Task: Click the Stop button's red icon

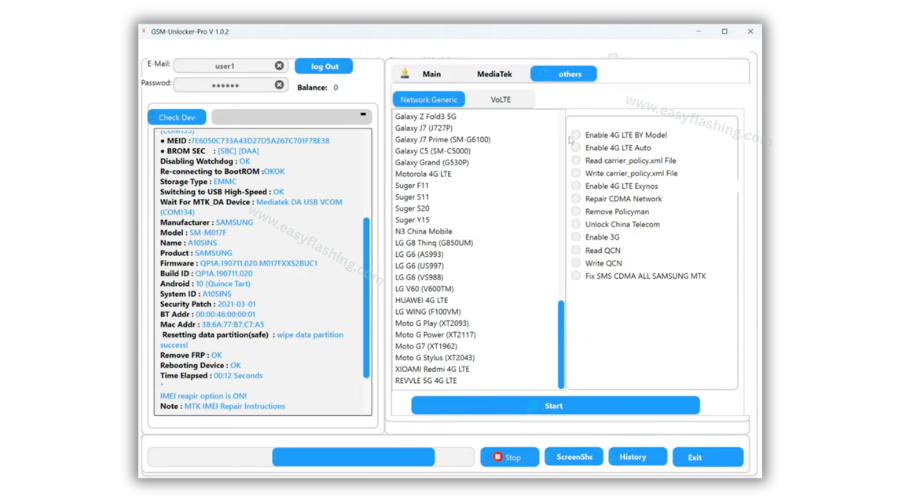Action: 498,457
